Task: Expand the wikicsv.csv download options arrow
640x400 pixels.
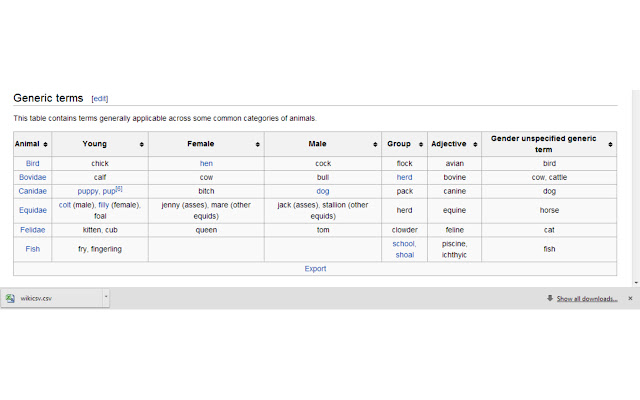Action: coord(106,297)
